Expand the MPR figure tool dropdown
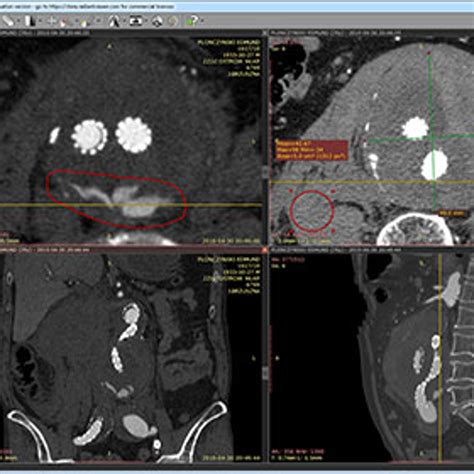The image size is (474, 474). tap(124, 21)
